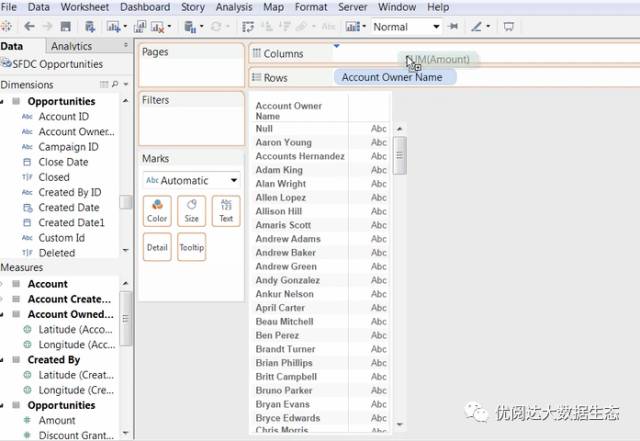Click the Color button in Marks card
Image resolution: width=640 pixels, height=441 pixels.
tap(157, 211)
